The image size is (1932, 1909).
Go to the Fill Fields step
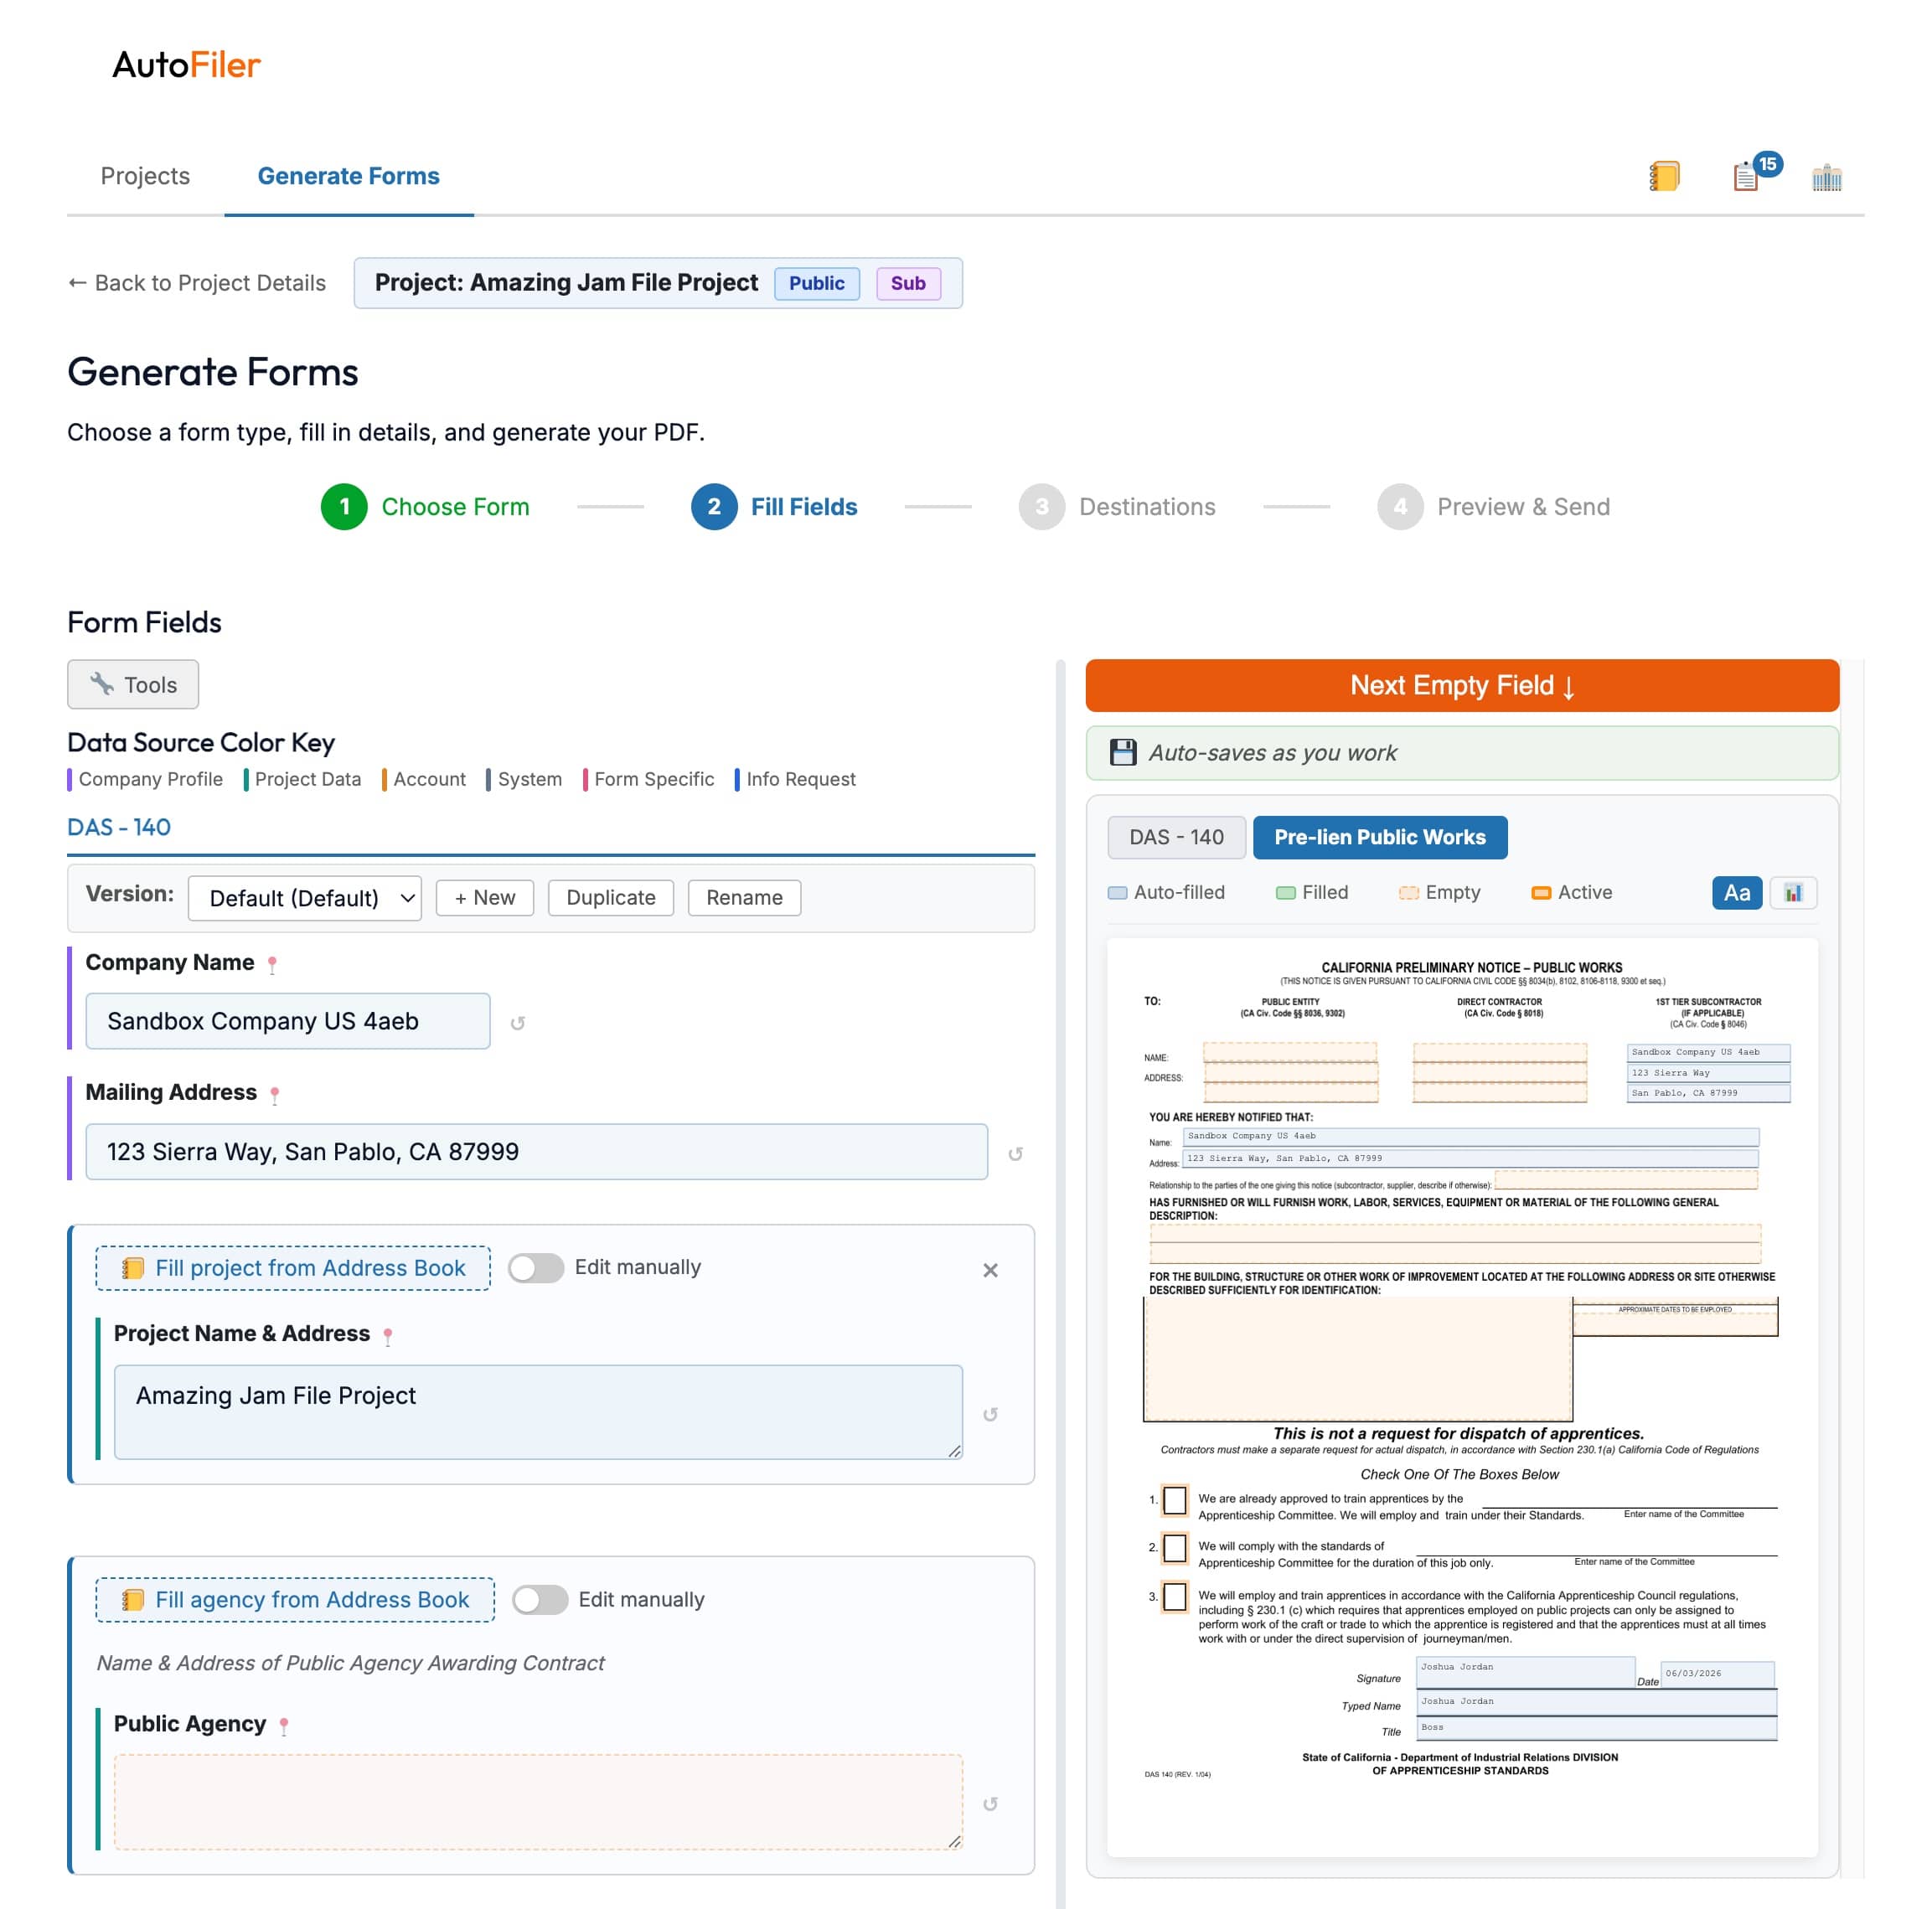774,506
